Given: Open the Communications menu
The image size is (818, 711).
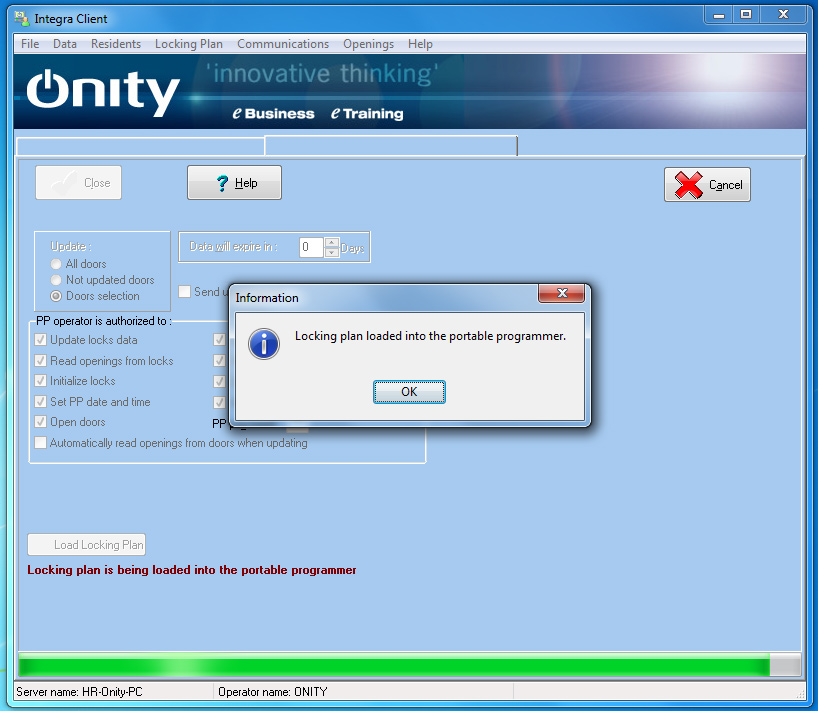Looking at the screenshot, I should (x=283, y=44).
